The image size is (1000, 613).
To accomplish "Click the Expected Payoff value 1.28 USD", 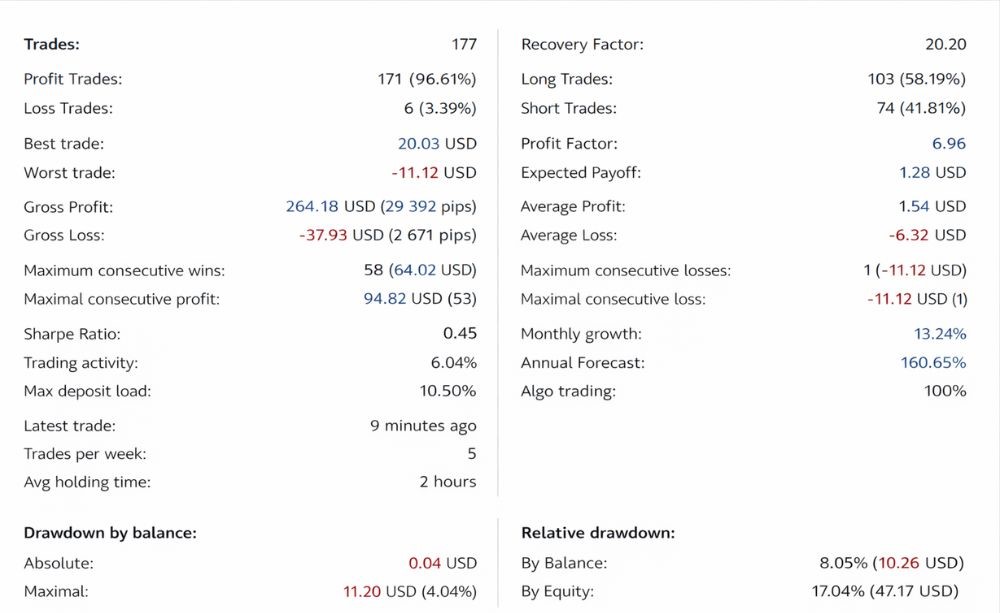I will click(932, 173).
